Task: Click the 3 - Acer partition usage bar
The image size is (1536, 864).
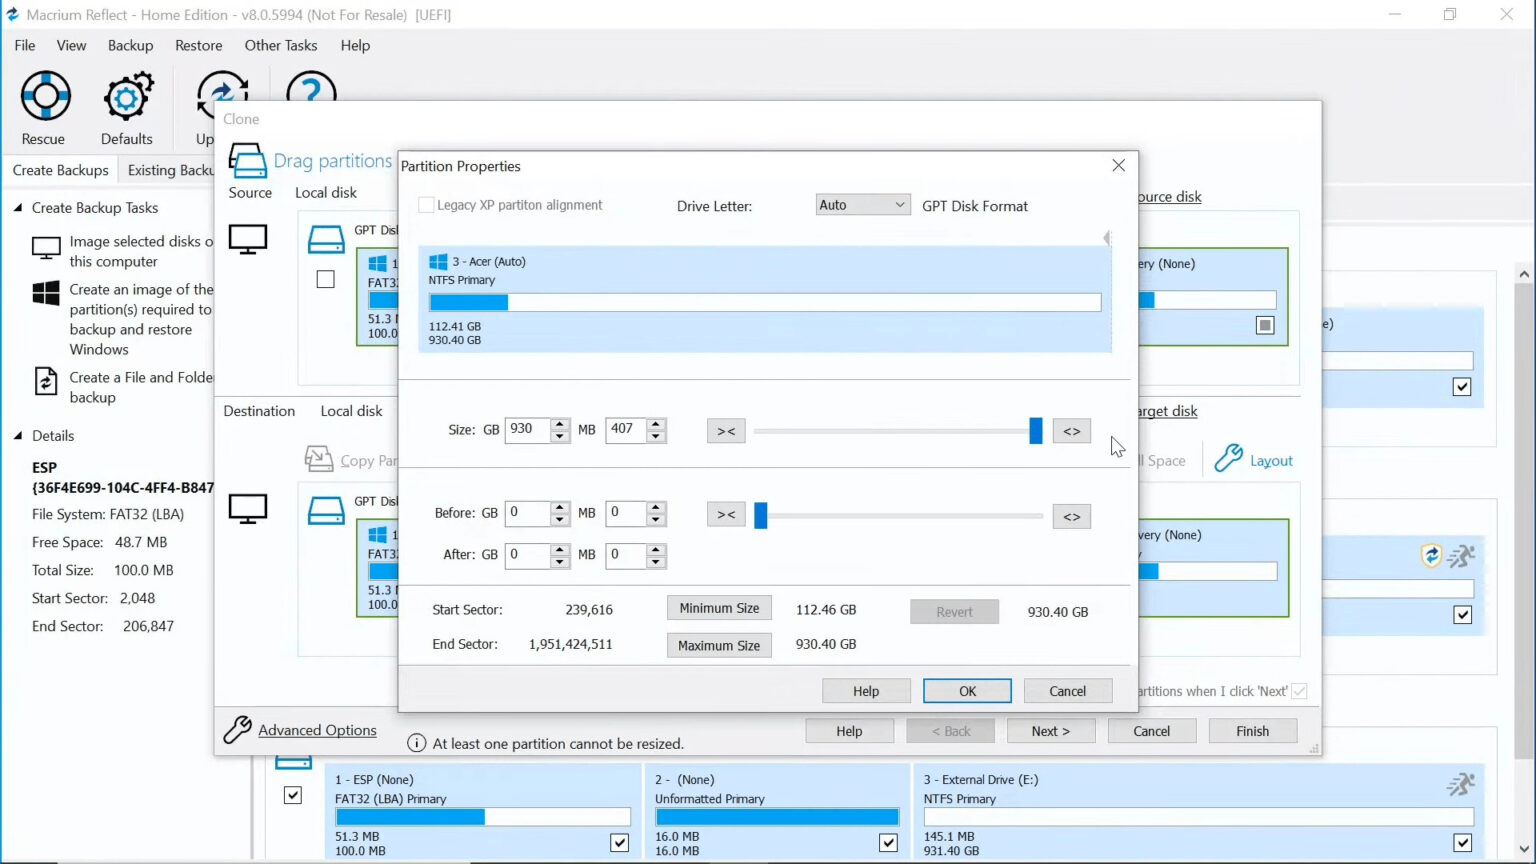Action: click(765, 302)
